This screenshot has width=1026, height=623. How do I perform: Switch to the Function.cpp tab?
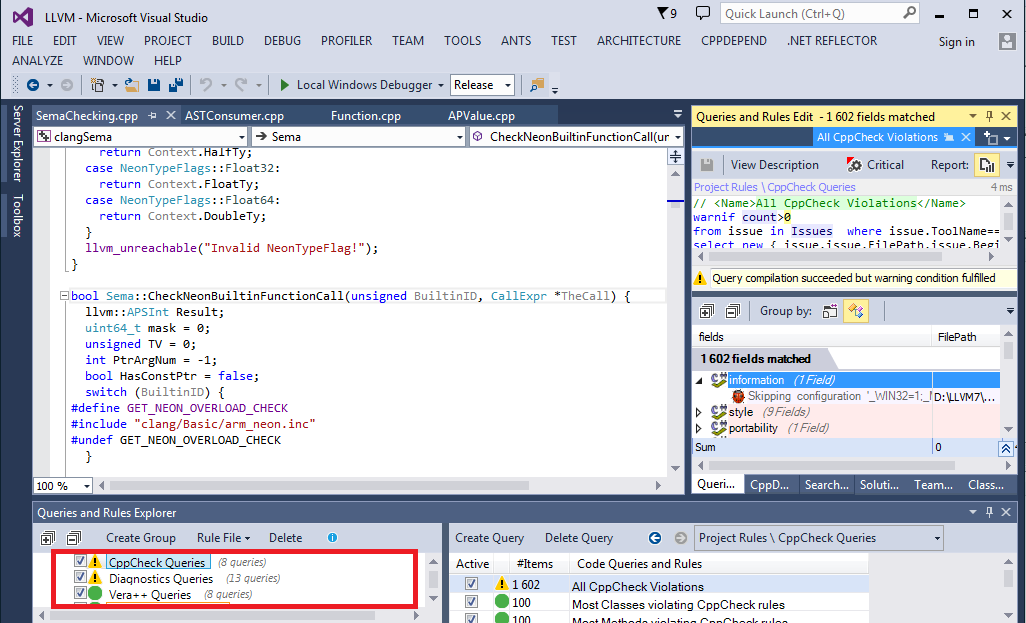pos(366,116)
